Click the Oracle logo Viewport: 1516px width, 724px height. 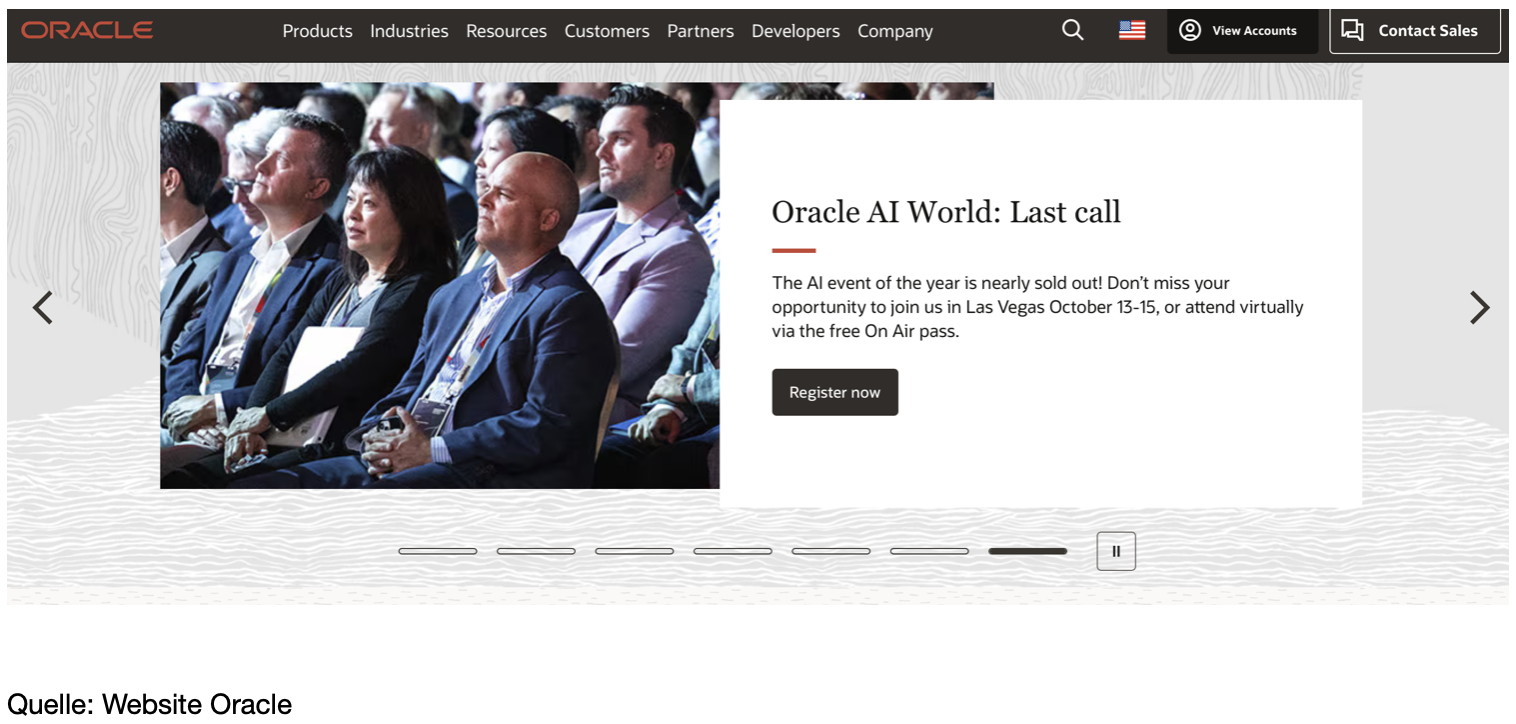(x=87, y=30)
